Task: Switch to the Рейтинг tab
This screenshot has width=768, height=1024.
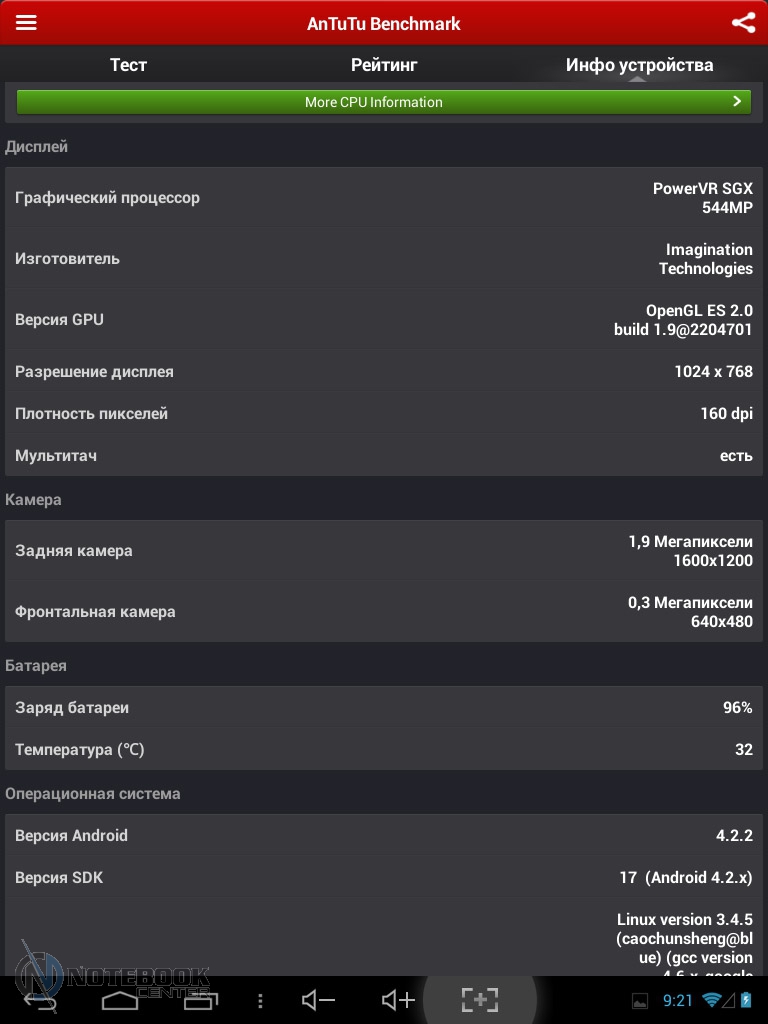Action: pyautogui.click(x=384, y=65)
